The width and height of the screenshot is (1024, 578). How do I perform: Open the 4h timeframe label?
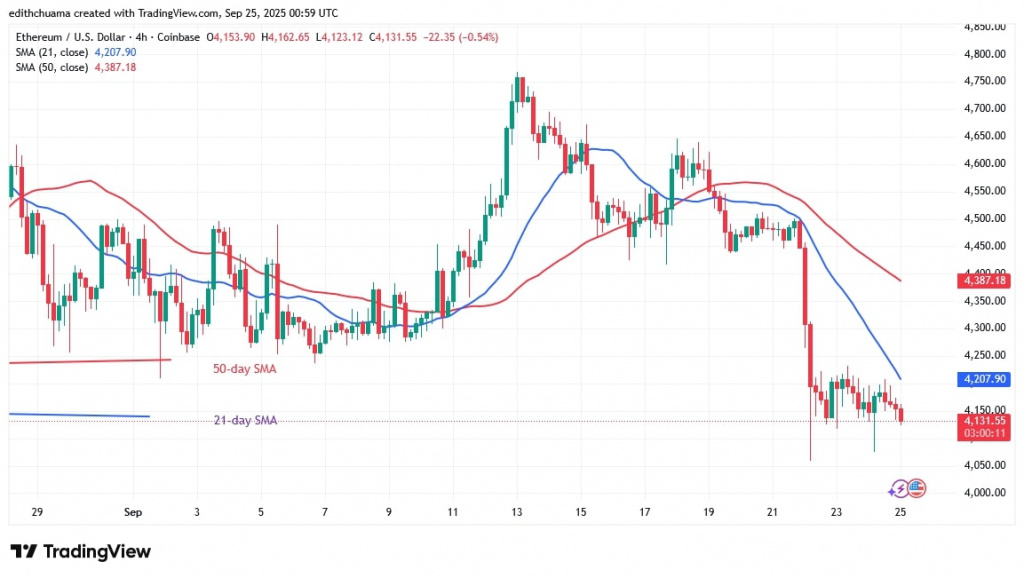coord(143,36)
